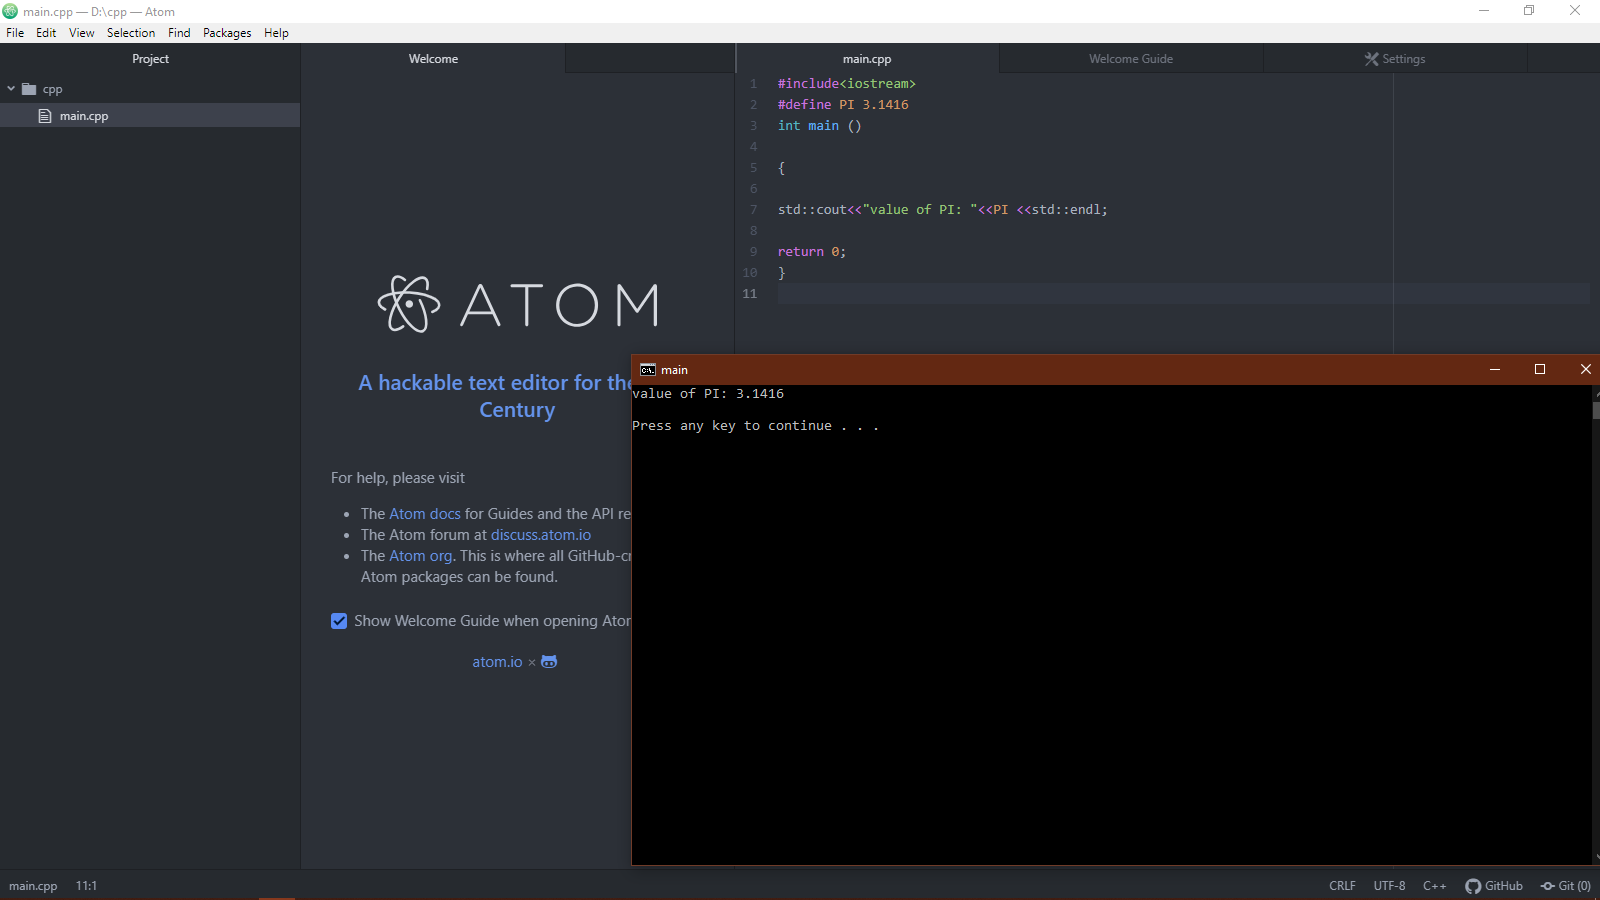Follow the Atom docs link
The image size is (1600, 900).
pyautogui.click(x=425, y=513)
